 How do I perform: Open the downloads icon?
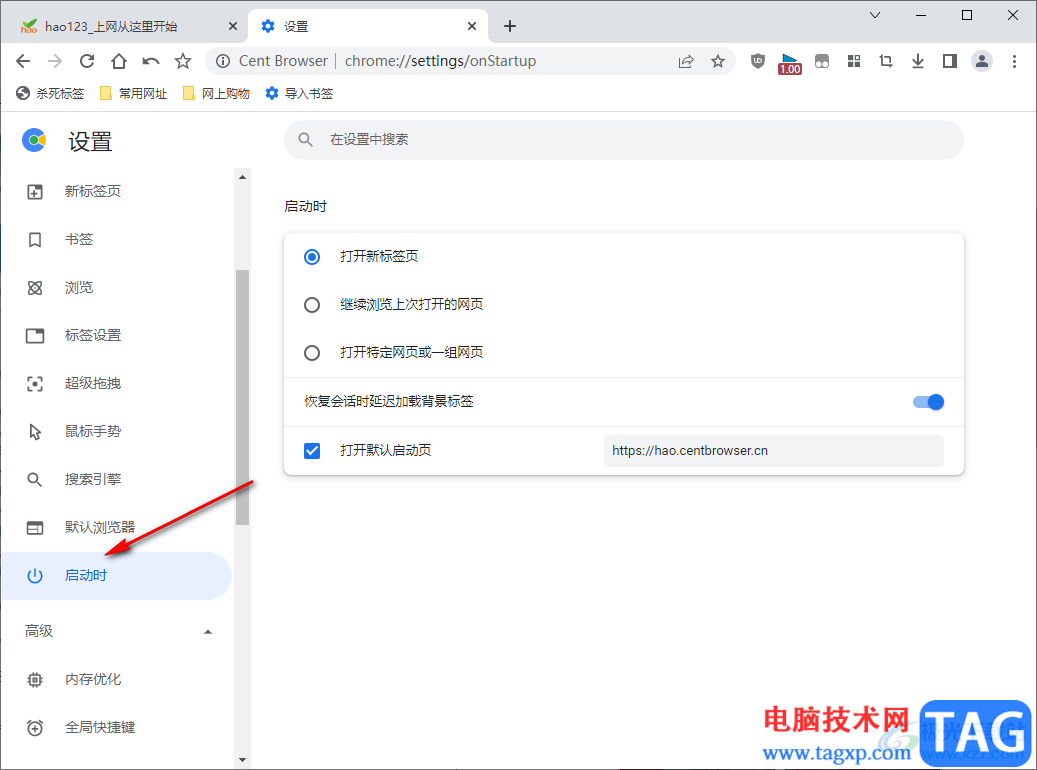point(918,62)
